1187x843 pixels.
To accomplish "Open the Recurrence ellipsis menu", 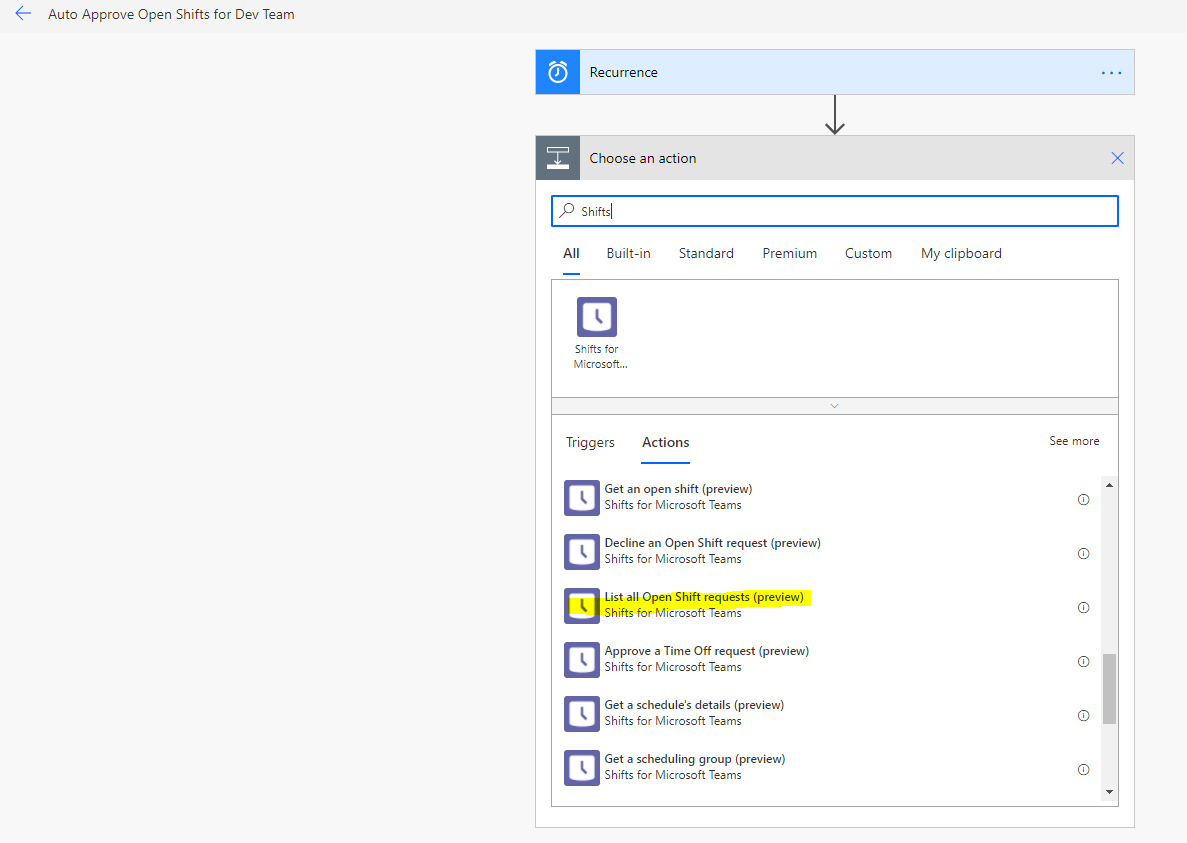I will pos(1111,71).
